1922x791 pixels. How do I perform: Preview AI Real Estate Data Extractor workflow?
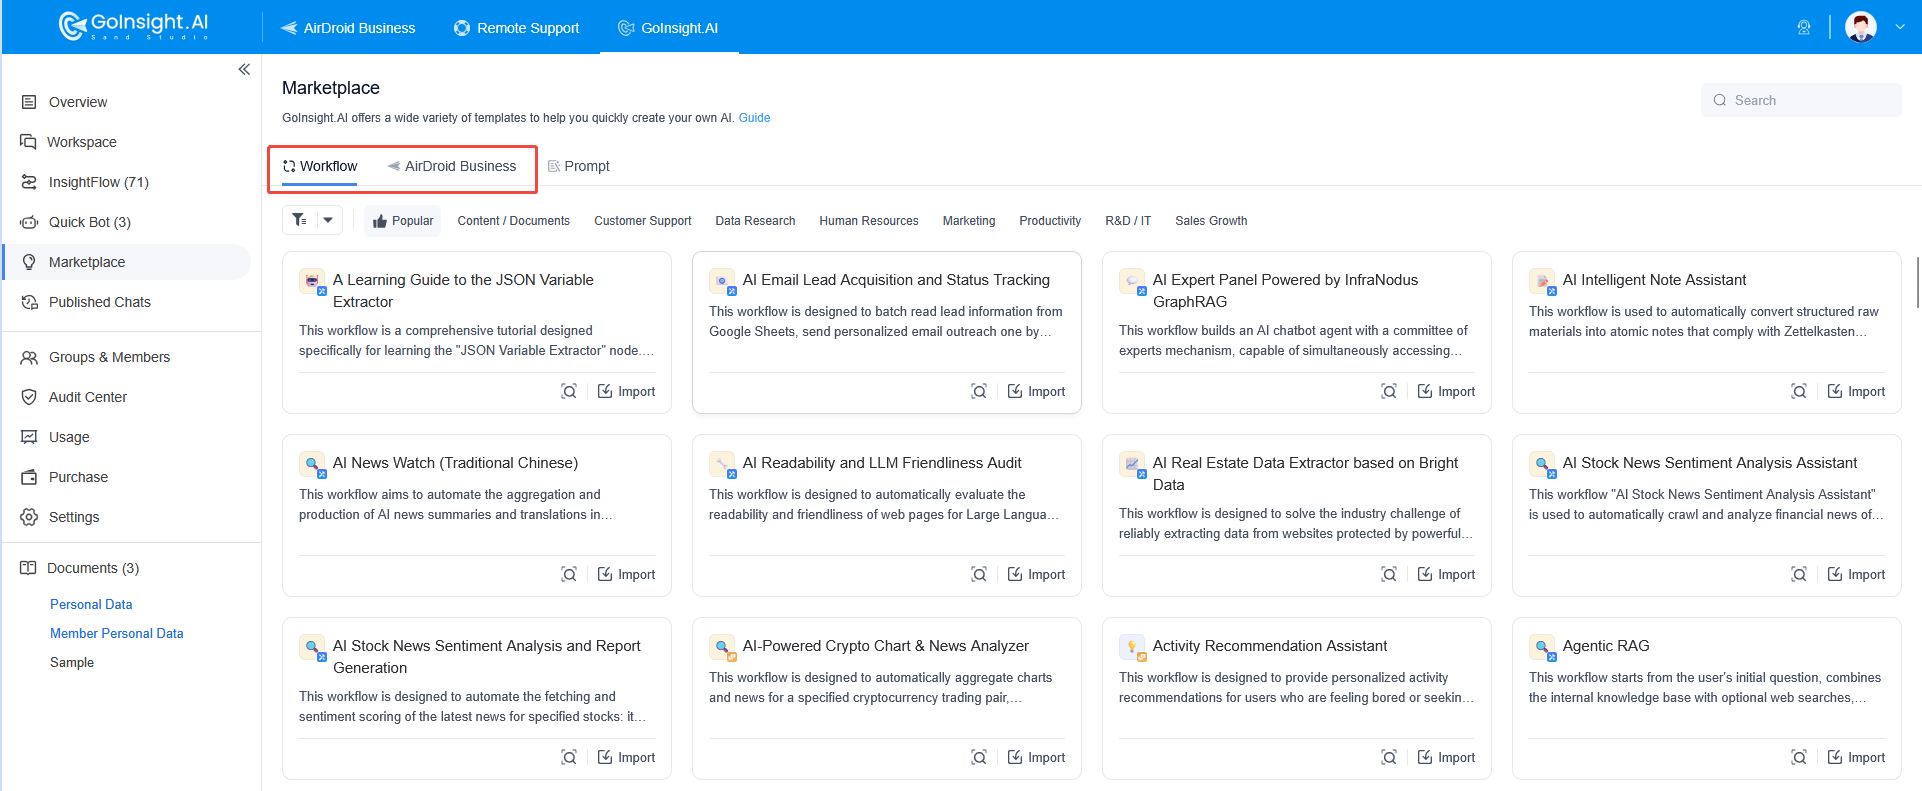click(x=1389, y=574)
